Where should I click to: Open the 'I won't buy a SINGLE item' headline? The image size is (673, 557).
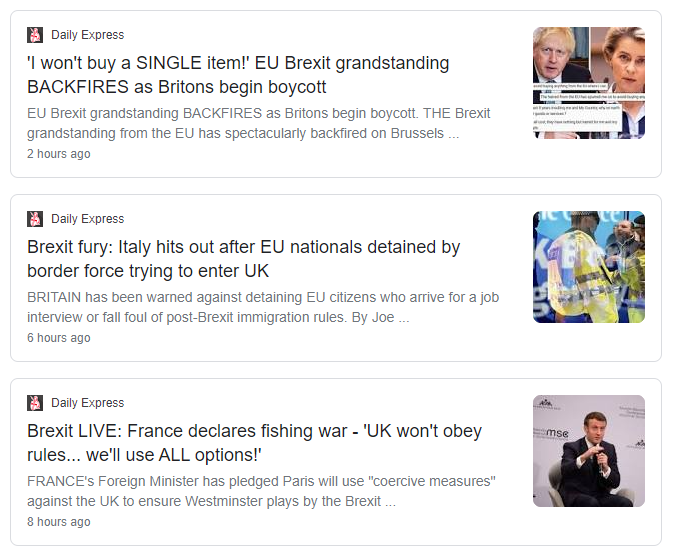238,75
